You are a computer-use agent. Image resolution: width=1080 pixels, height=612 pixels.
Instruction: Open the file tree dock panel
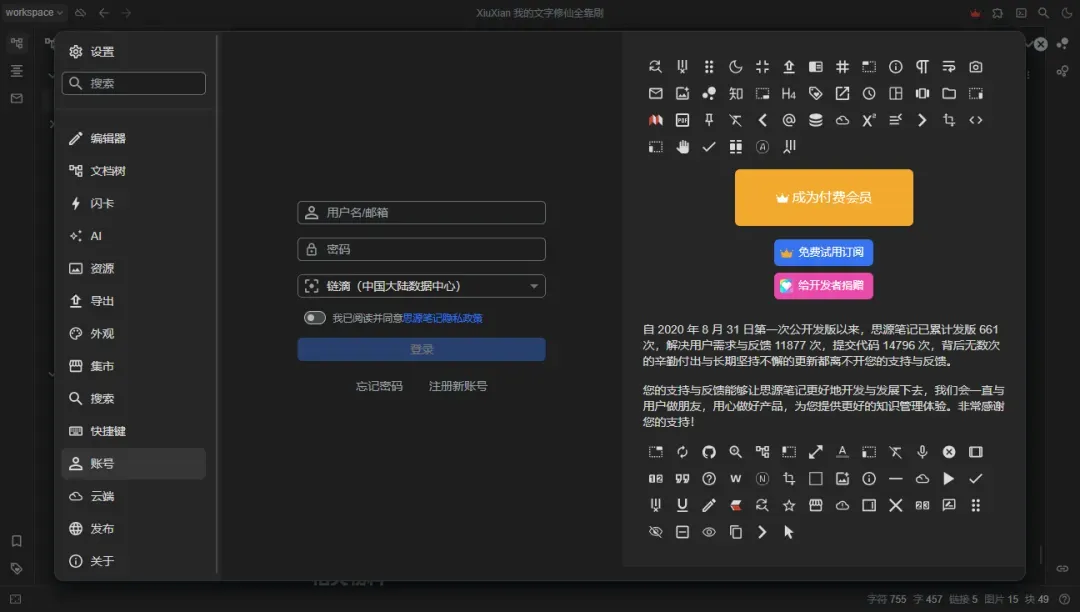pyautogui.click(x=17, y=43)
